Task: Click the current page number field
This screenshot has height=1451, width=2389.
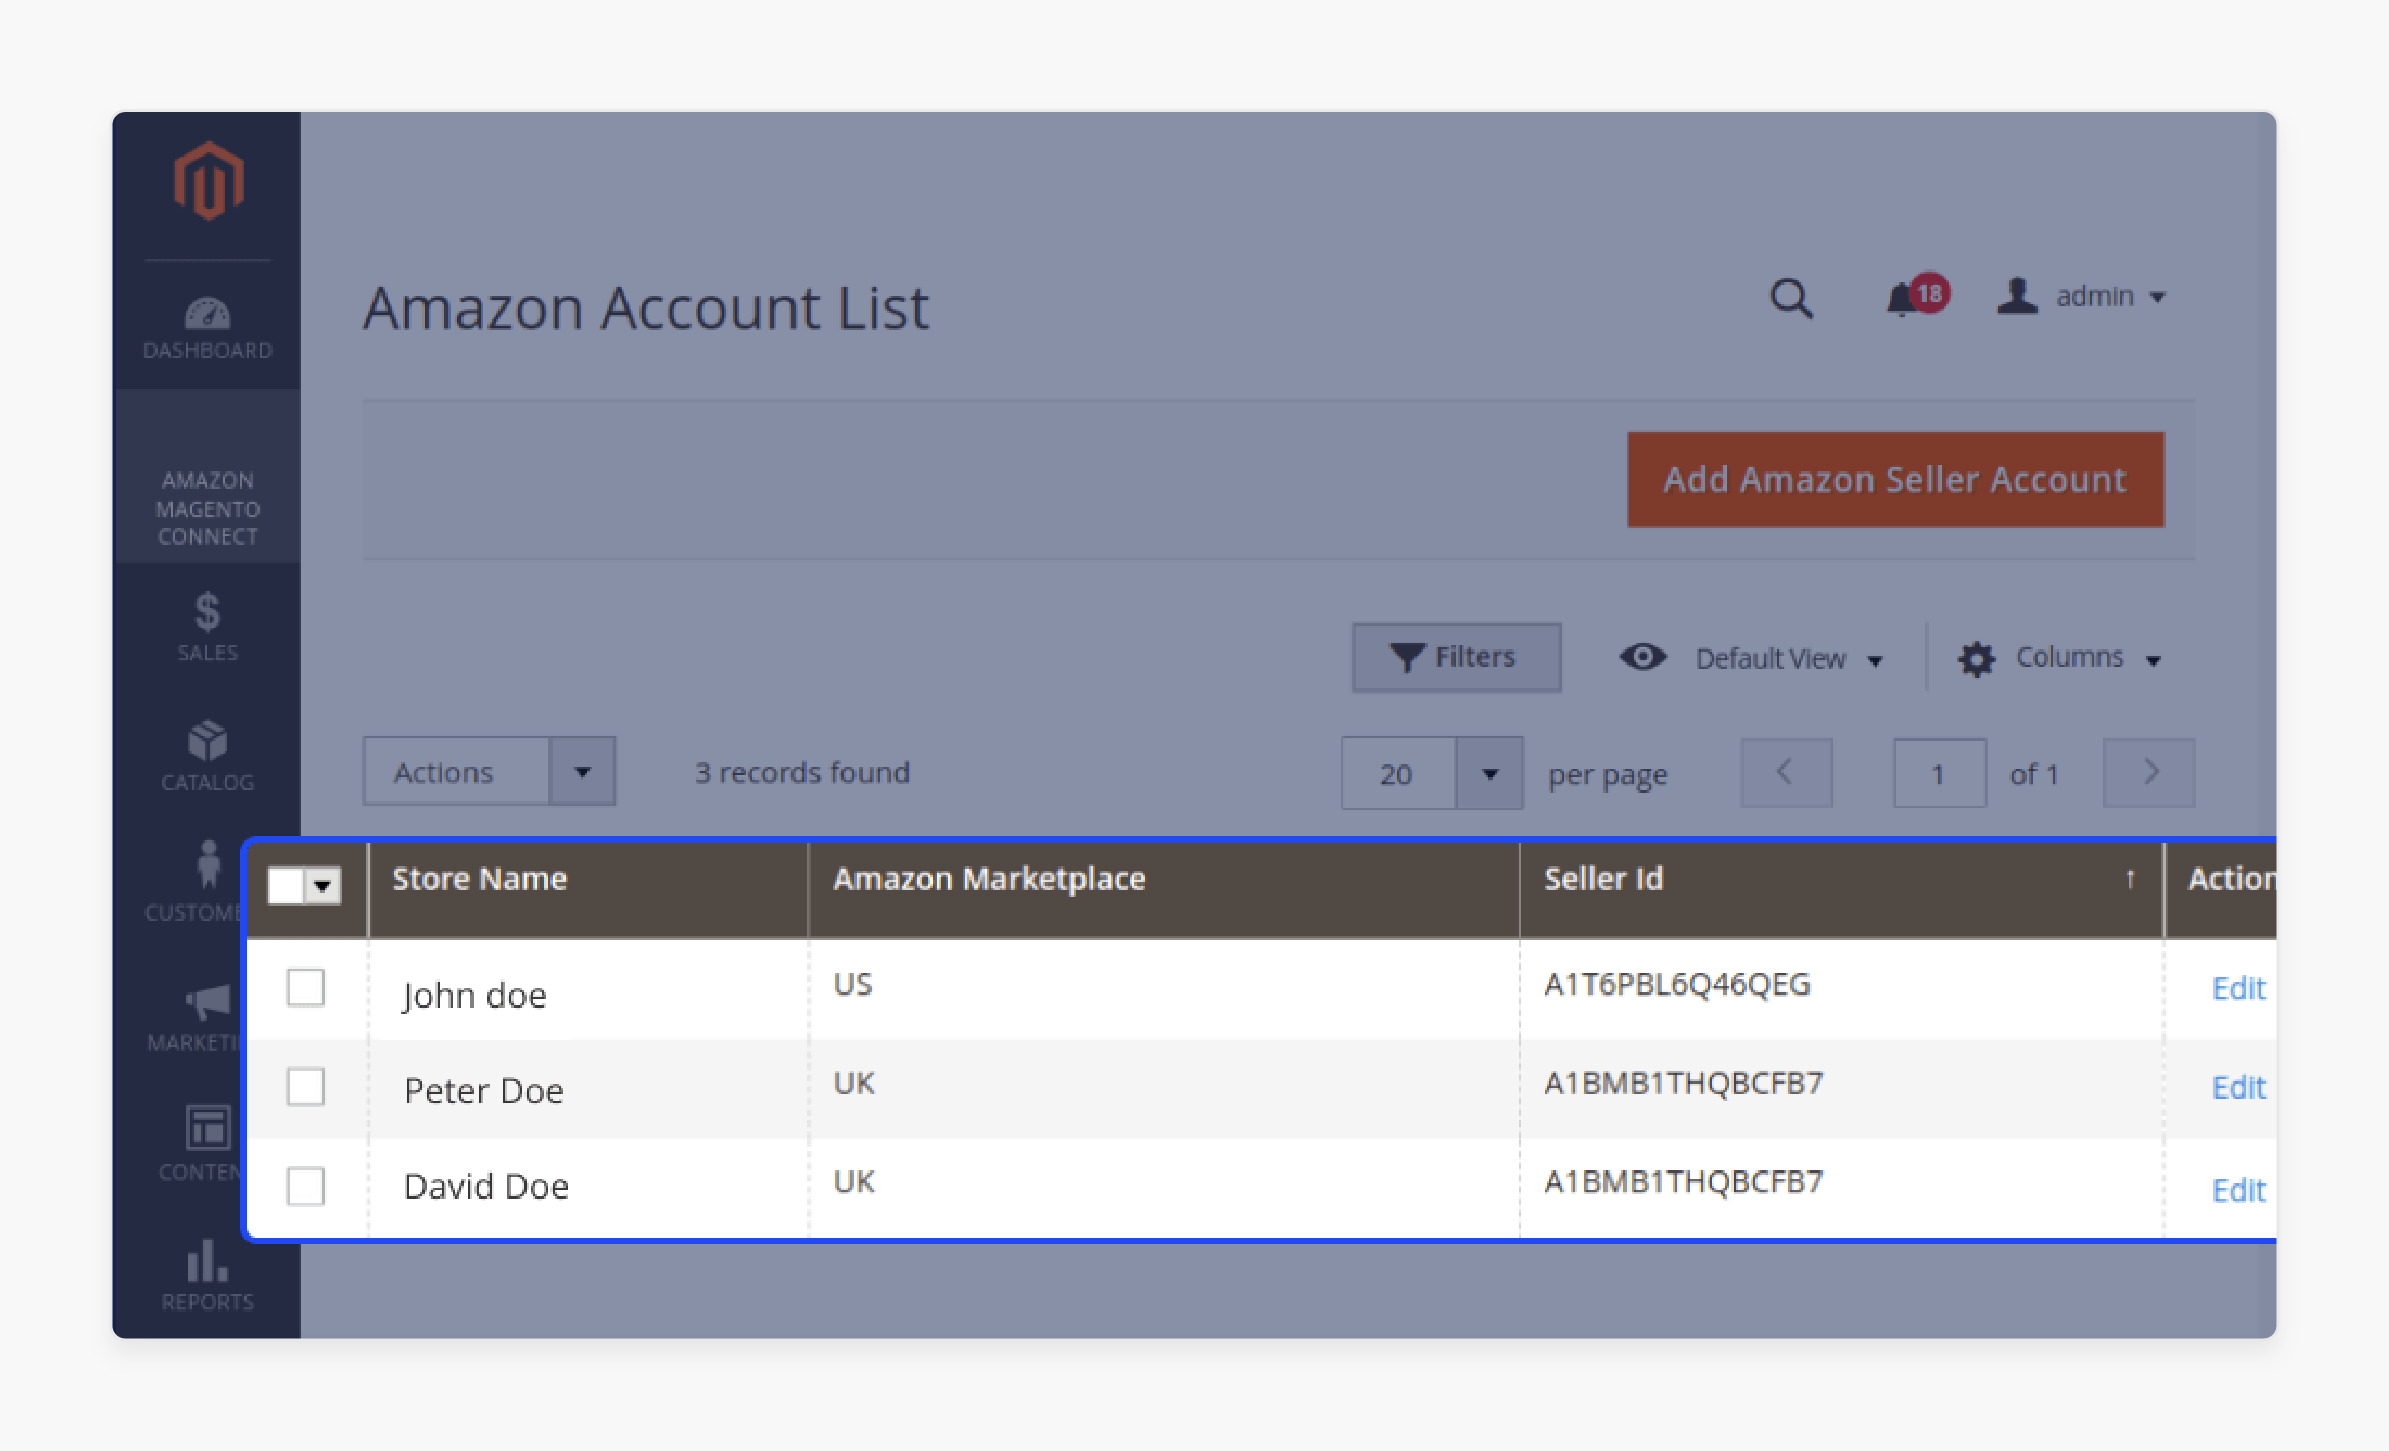Action: point(1939,773)
